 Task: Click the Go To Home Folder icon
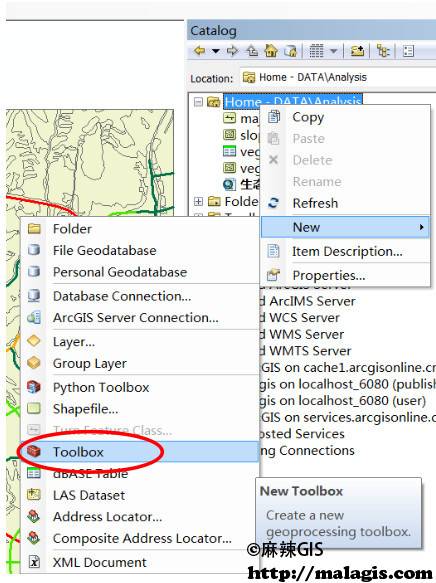click(x=271, y=50)
